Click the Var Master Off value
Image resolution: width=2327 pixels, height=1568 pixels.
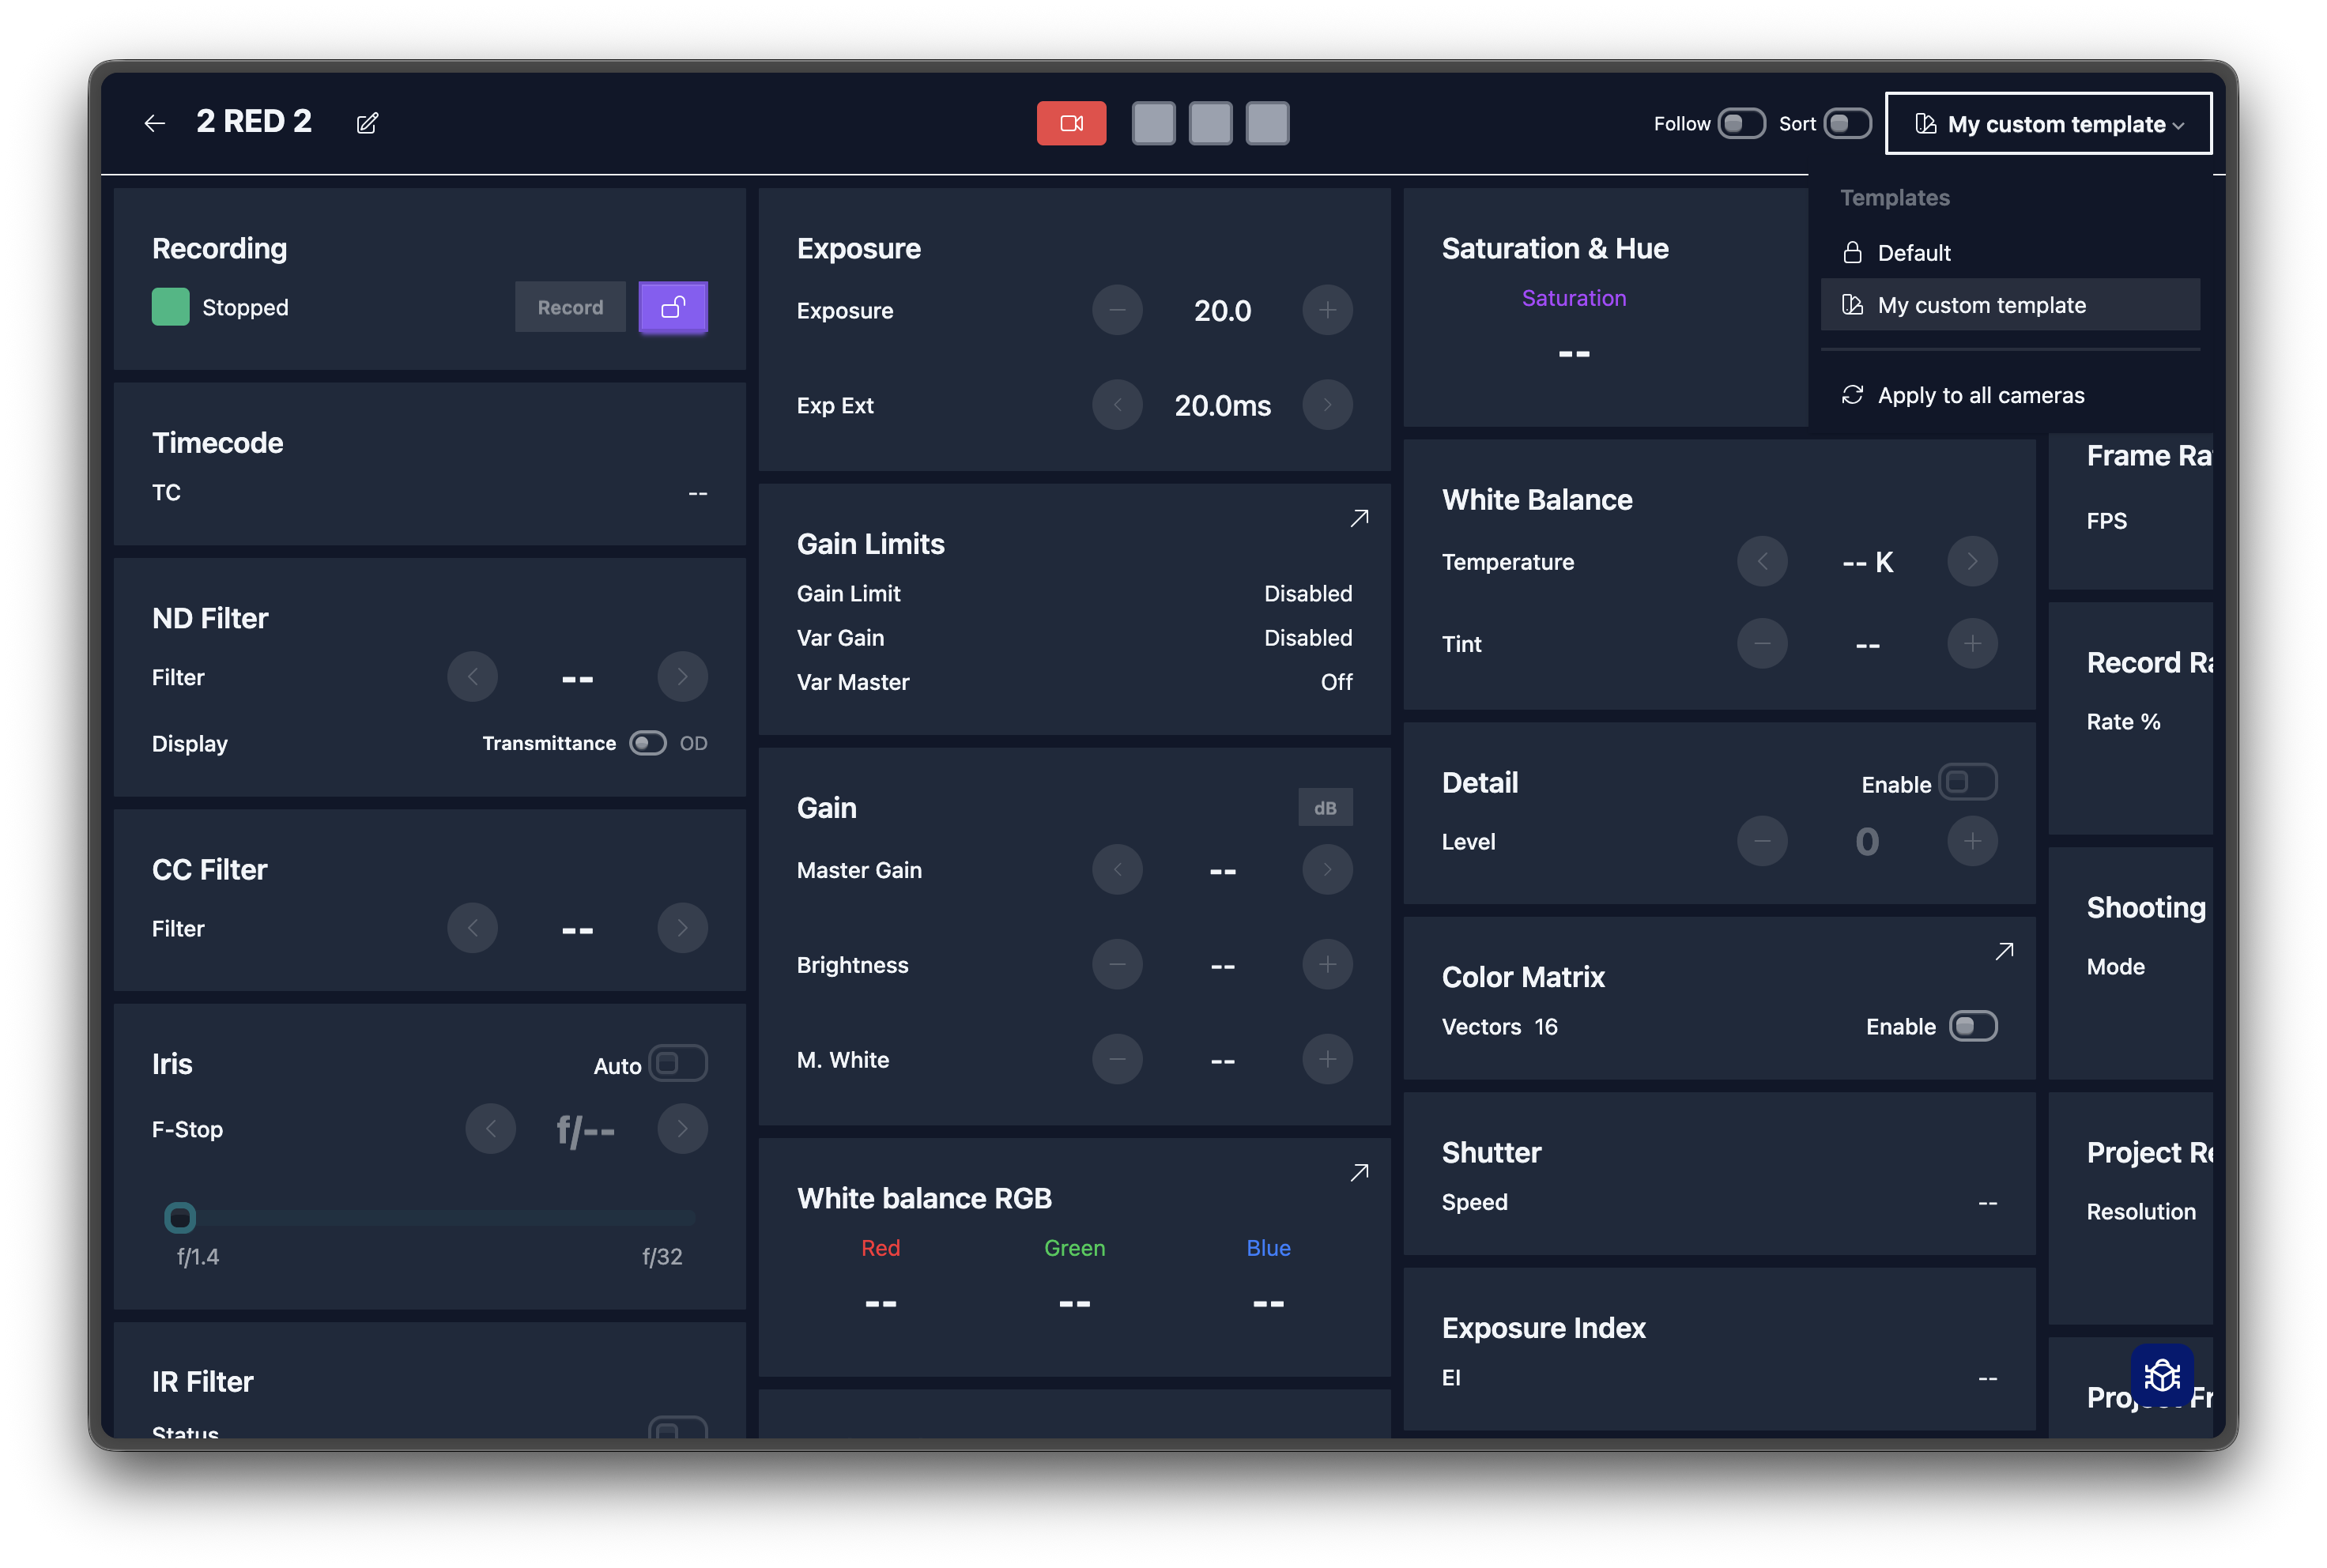pyautogui.click(x=1336, y=682)
